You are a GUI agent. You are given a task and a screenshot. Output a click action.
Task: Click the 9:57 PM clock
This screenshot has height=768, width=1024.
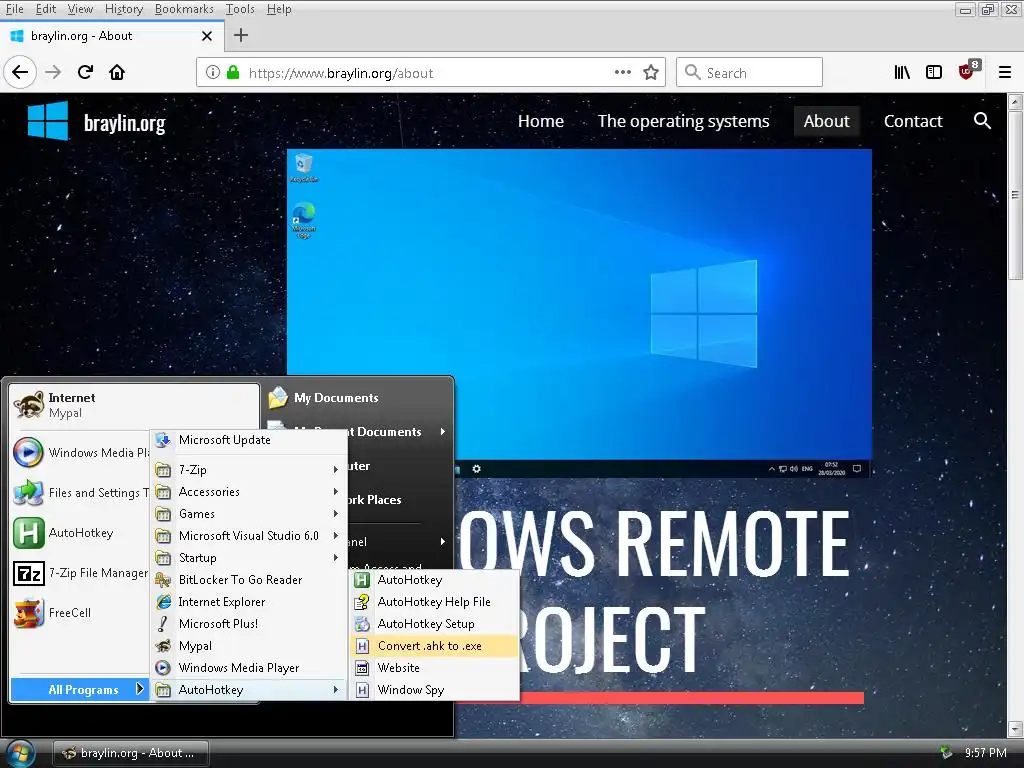985,753
